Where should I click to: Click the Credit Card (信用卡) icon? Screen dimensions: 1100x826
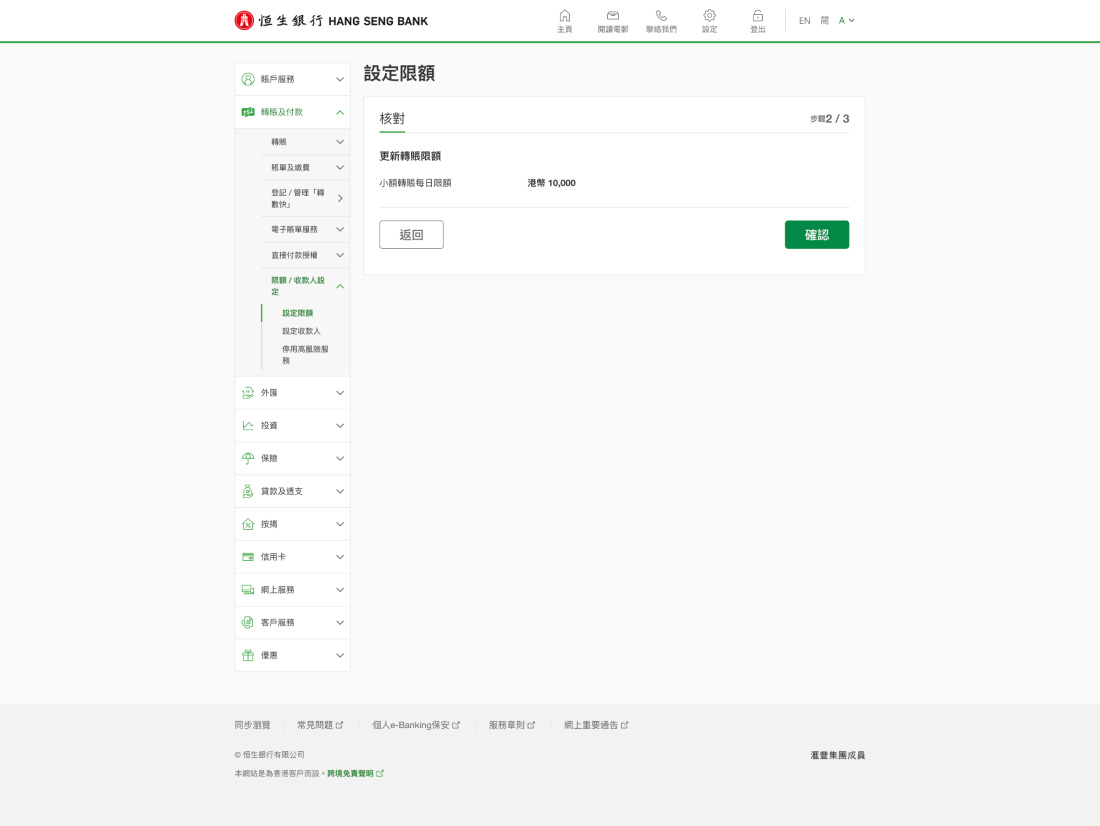(248, 557)
